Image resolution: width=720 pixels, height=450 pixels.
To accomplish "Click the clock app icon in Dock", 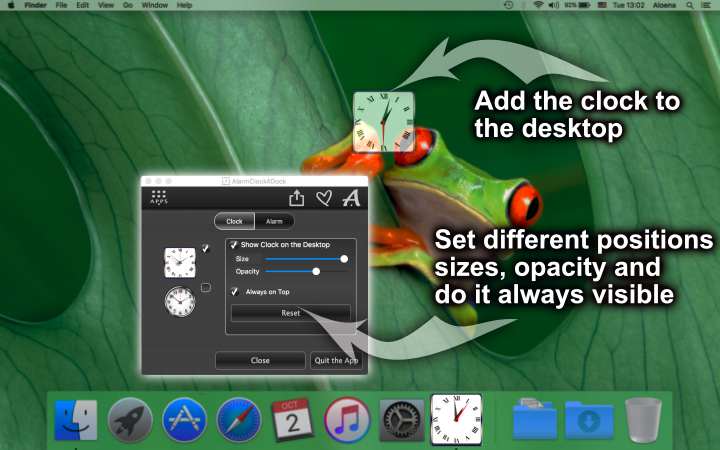I will pos(456,419).
